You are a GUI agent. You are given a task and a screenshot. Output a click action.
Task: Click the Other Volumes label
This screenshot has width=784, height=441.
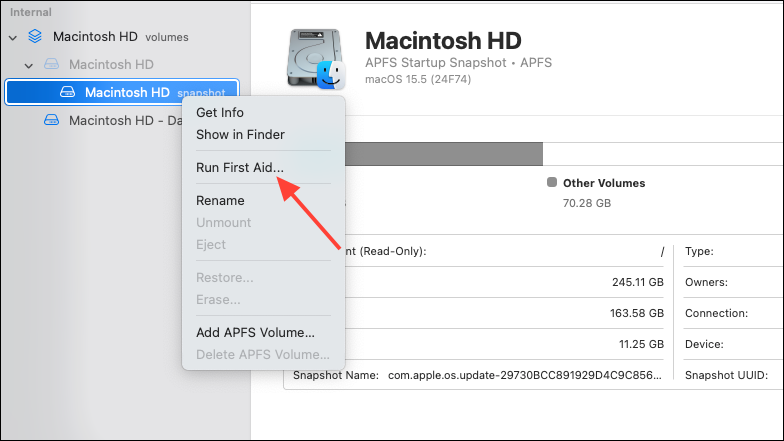tap(604, 183)
